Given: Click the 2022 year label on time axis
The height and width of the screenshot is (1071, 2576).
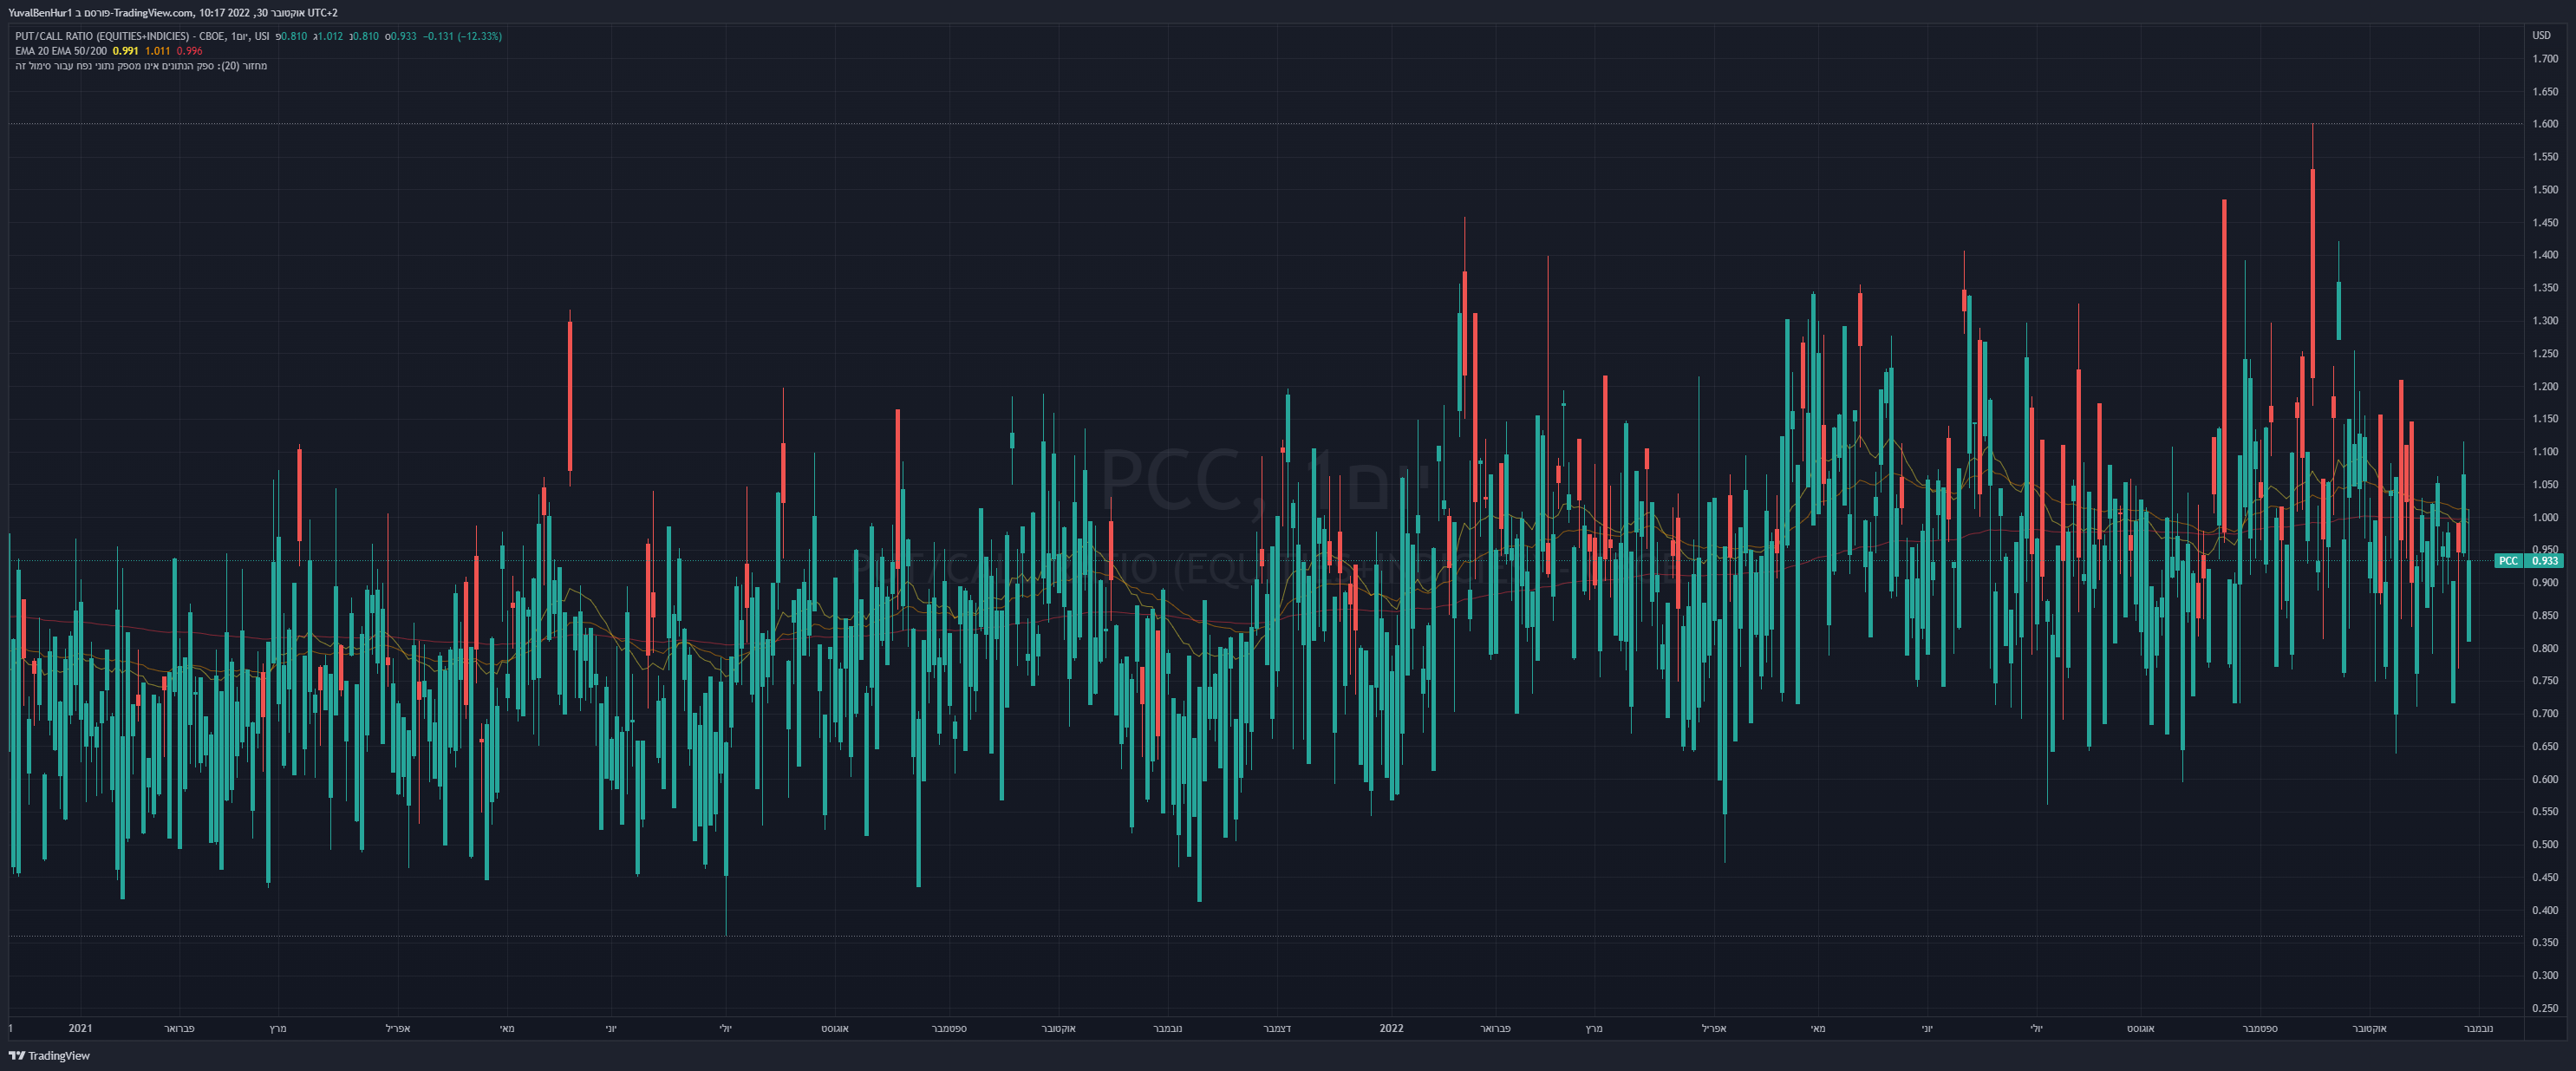Looking at the screenshot, I should pos(1391,1028).
